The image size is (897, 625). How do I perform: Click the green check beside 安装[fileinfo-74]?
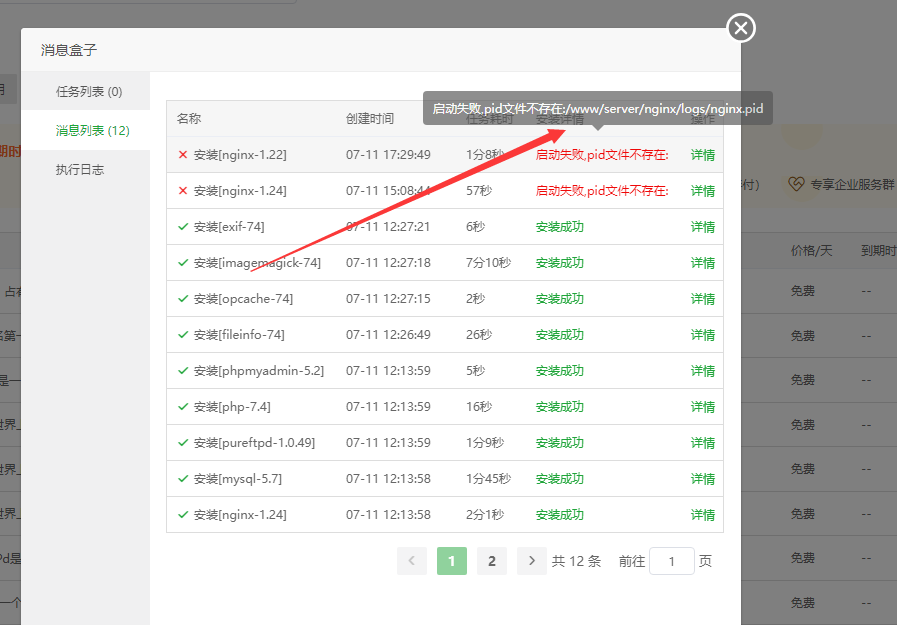183,335
